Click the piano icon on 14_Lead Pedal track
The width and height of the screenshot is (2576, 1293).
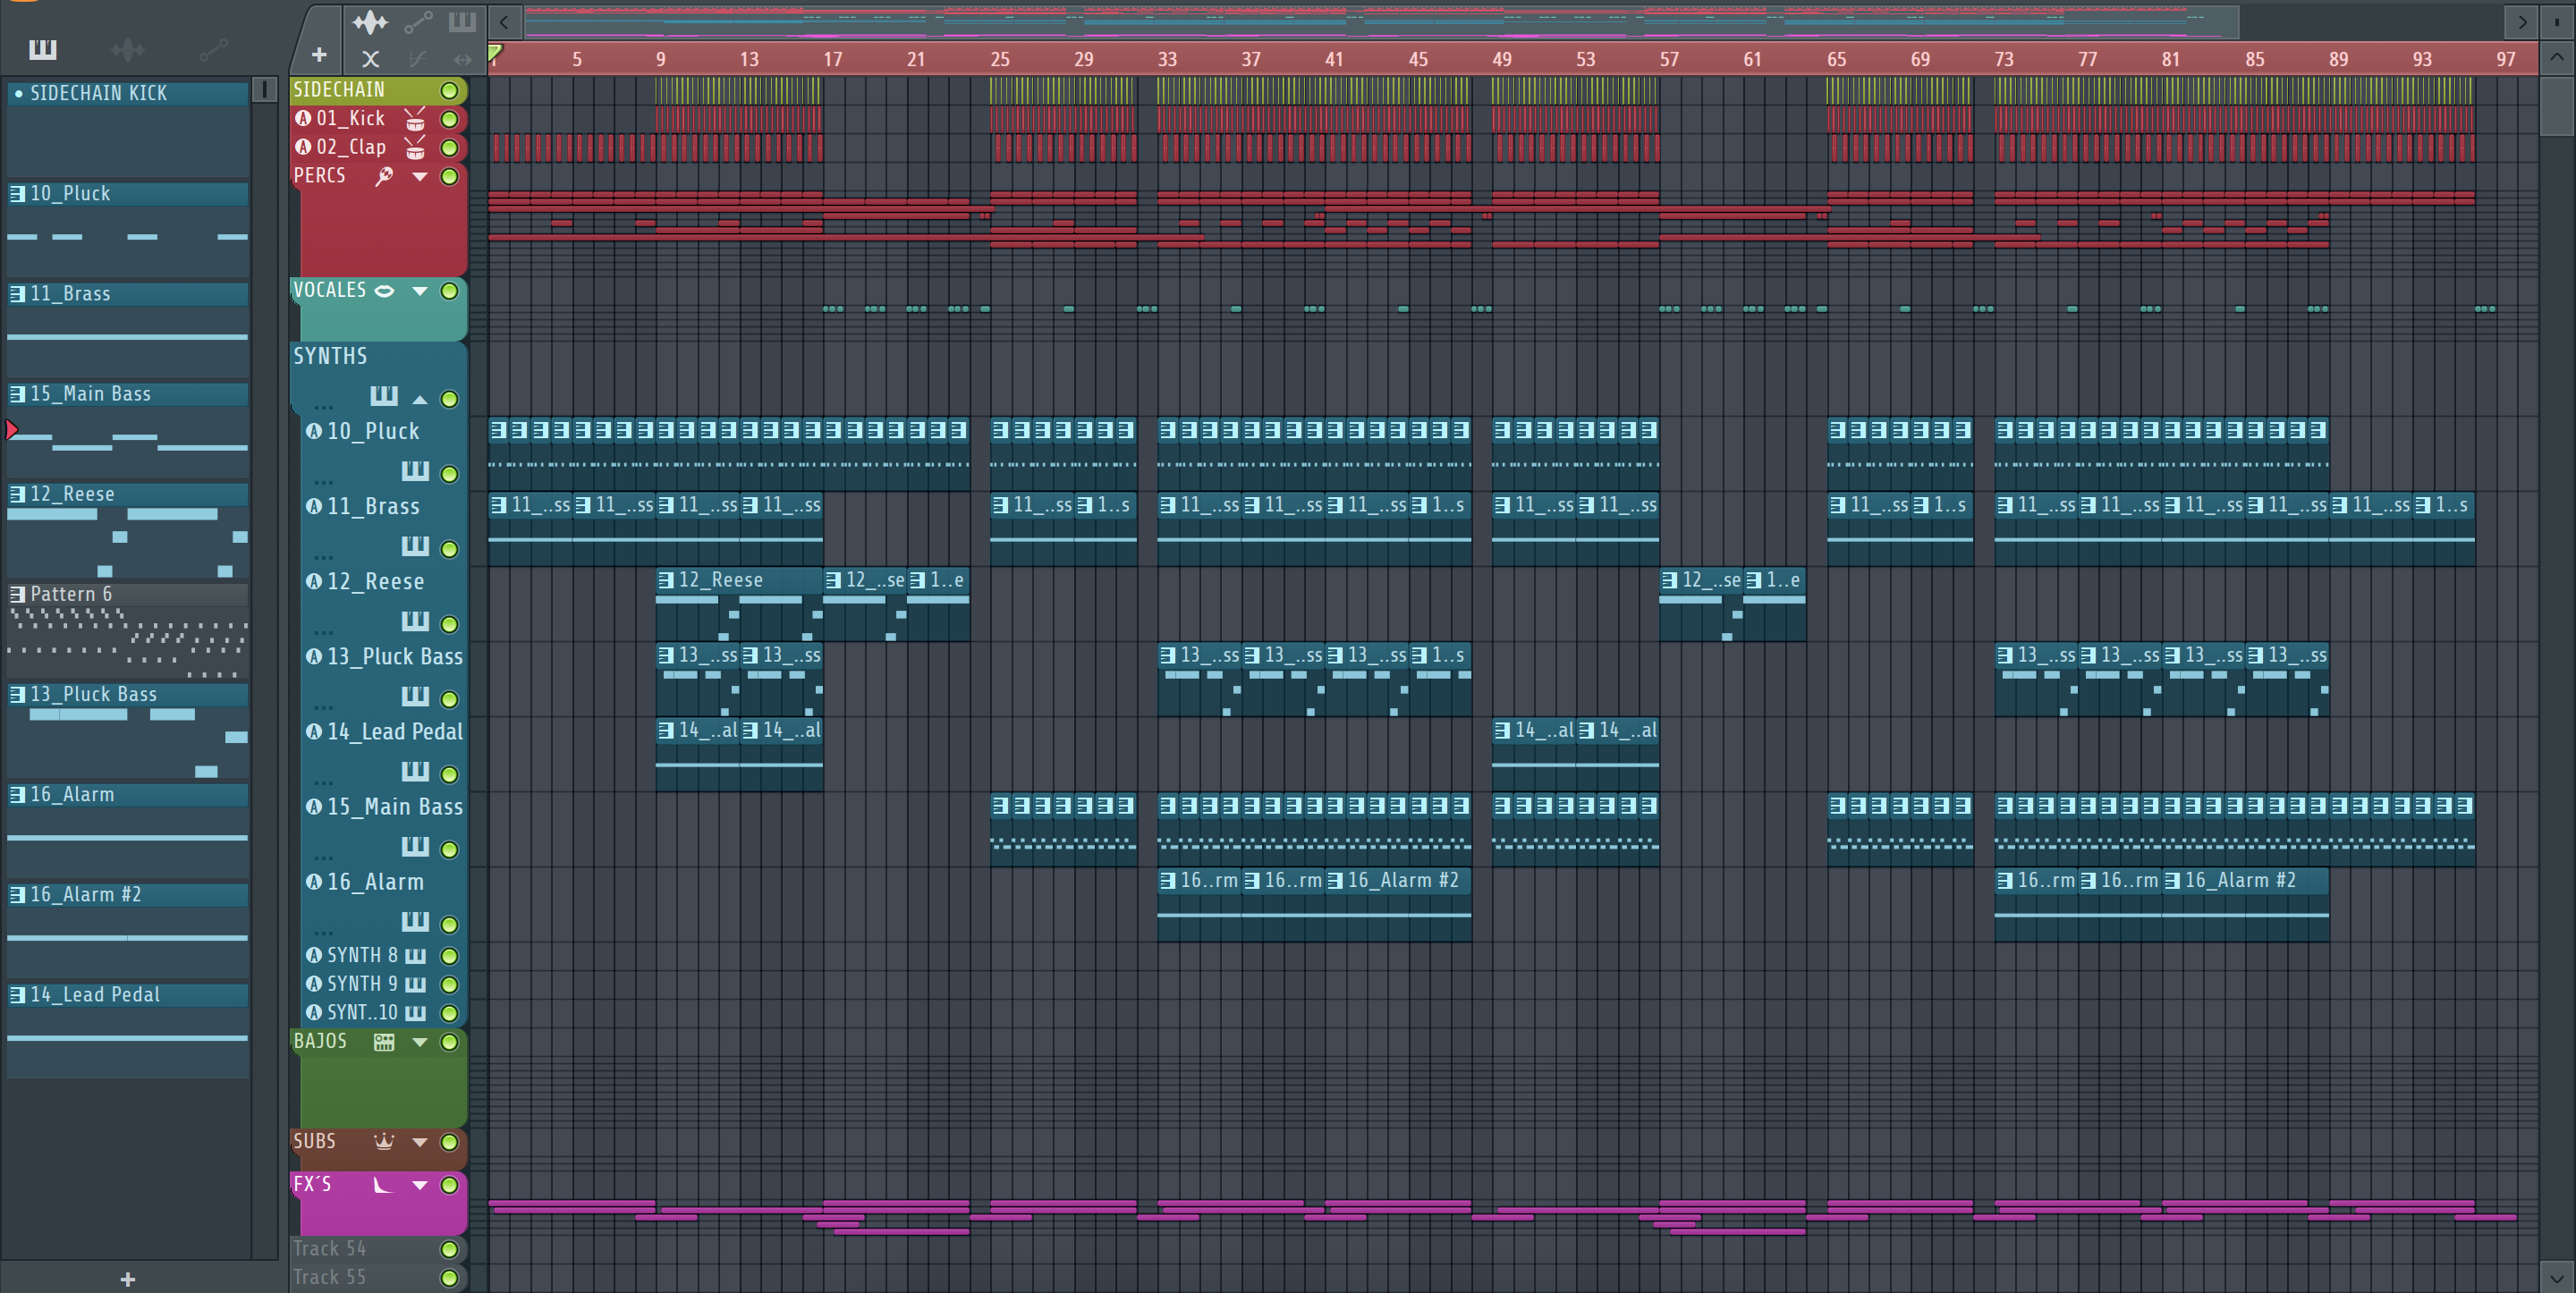415,771
